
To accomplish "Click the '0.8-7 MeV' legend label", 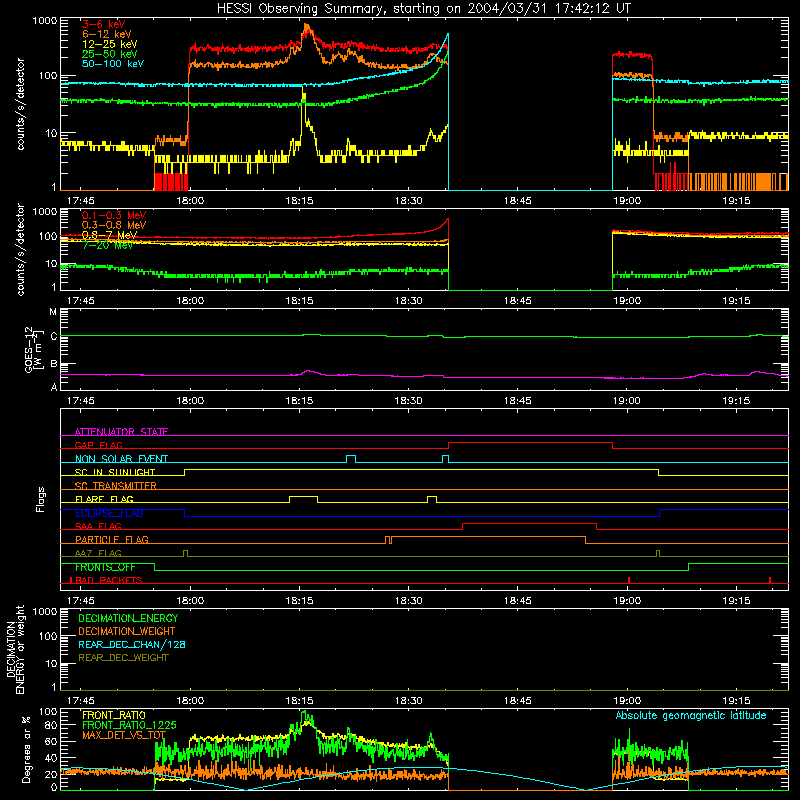I will tap(110, 235).
